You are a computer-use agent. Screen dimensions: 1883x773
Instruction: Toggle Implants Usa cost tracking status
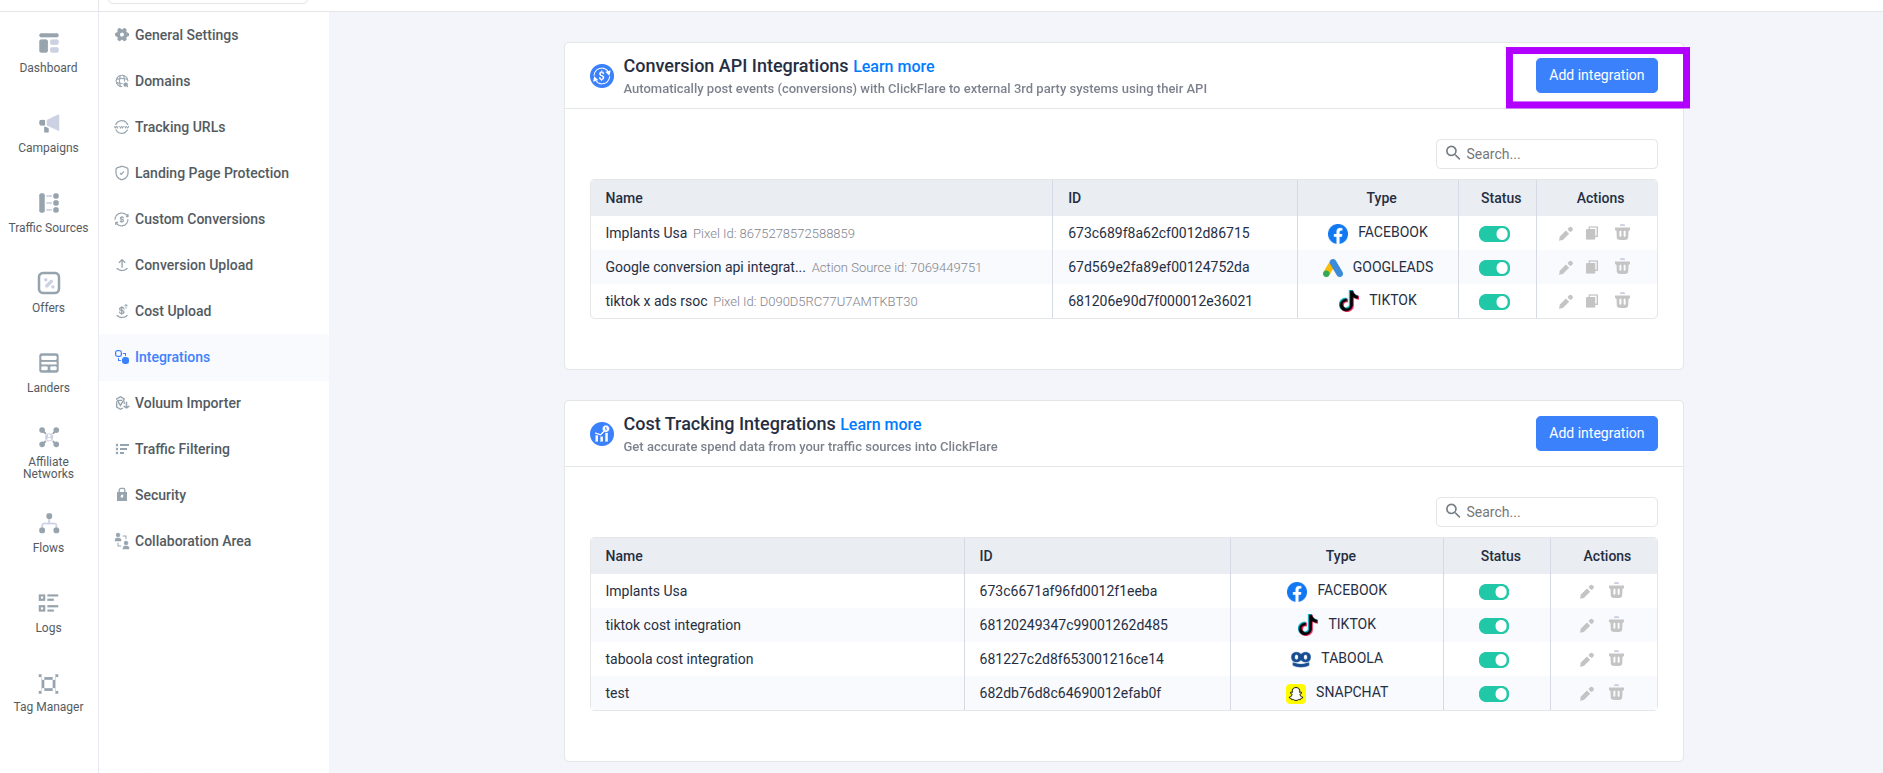1494,592
